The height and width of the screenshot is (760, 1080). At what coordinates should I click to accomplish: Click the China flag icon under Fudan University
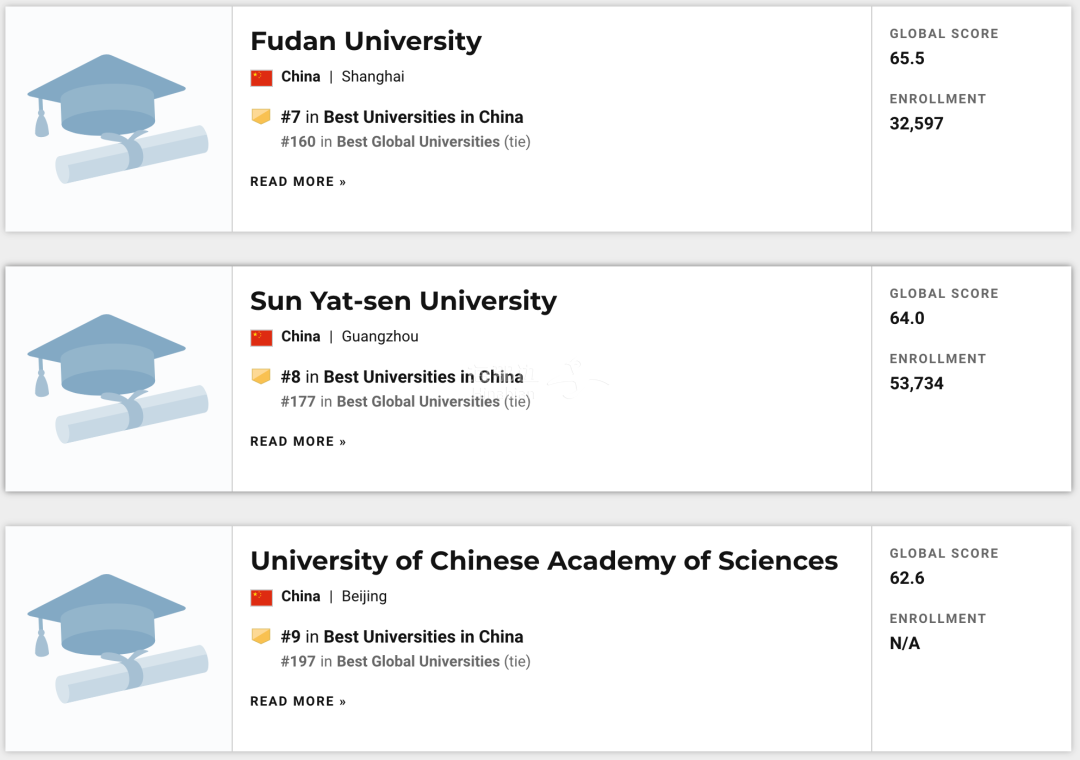261,78
